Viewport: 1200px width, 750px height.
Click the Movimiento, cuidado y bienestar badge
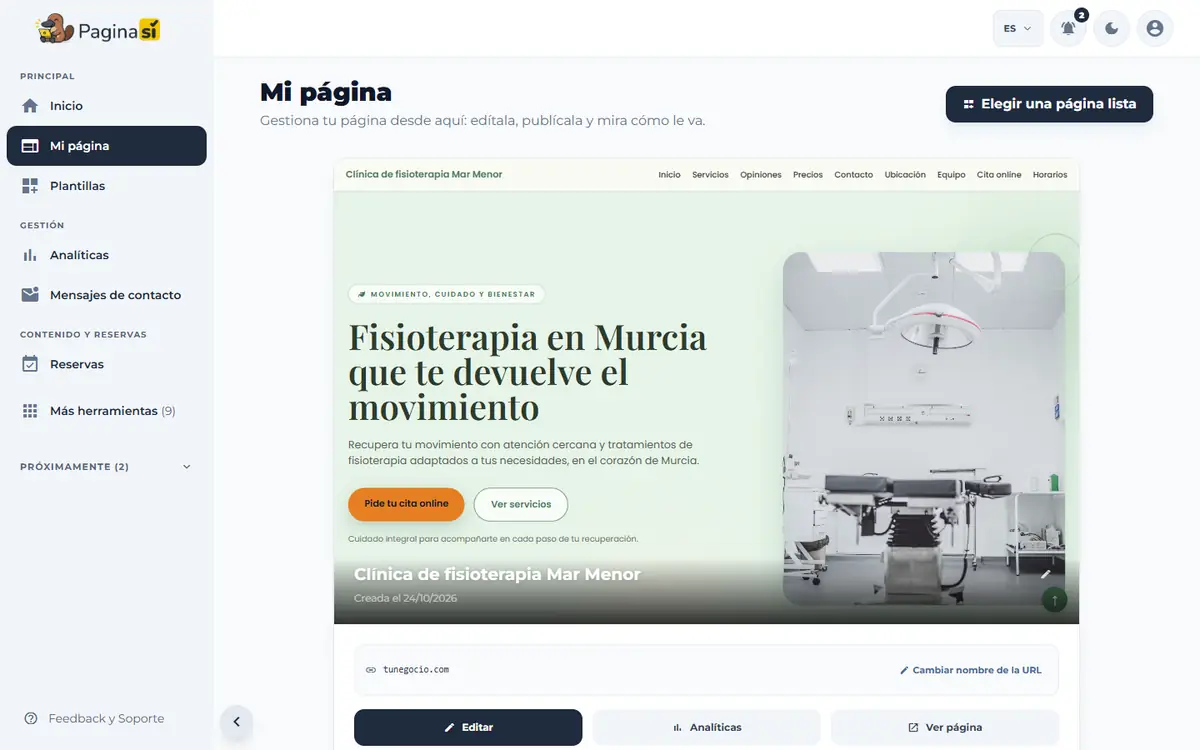(x=447, y=294)
